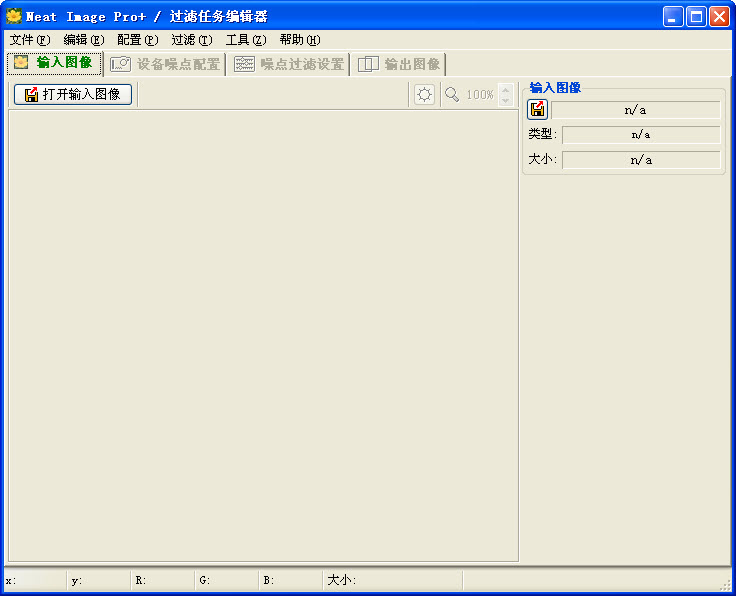
Task: Open the 编辑(E) menu
Action: tap(84, 40)
